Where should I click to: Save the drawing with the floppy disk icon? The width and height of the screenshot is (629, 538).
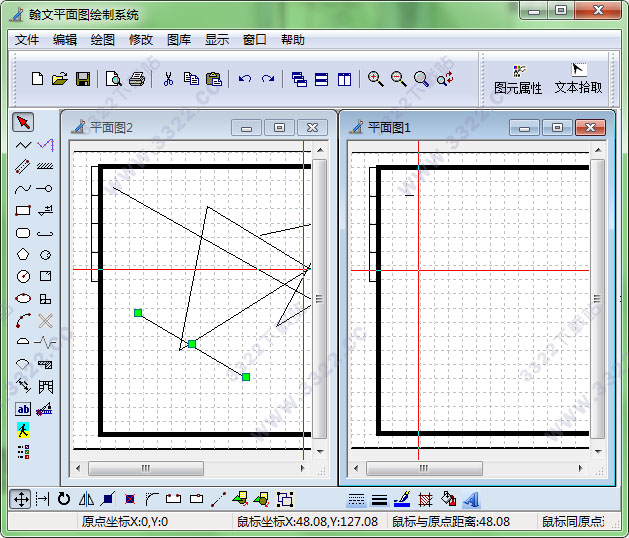(84, 79)
